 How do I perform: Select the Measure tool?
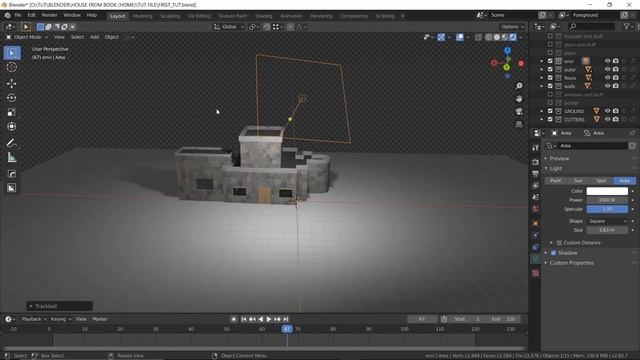click(x=12, y=158)
